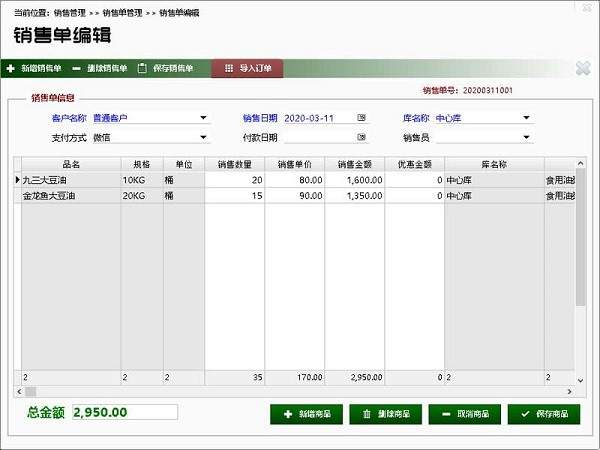600x450 pixels.
Task: Click the 总金额 total amount field
Action: coord(124,412)
